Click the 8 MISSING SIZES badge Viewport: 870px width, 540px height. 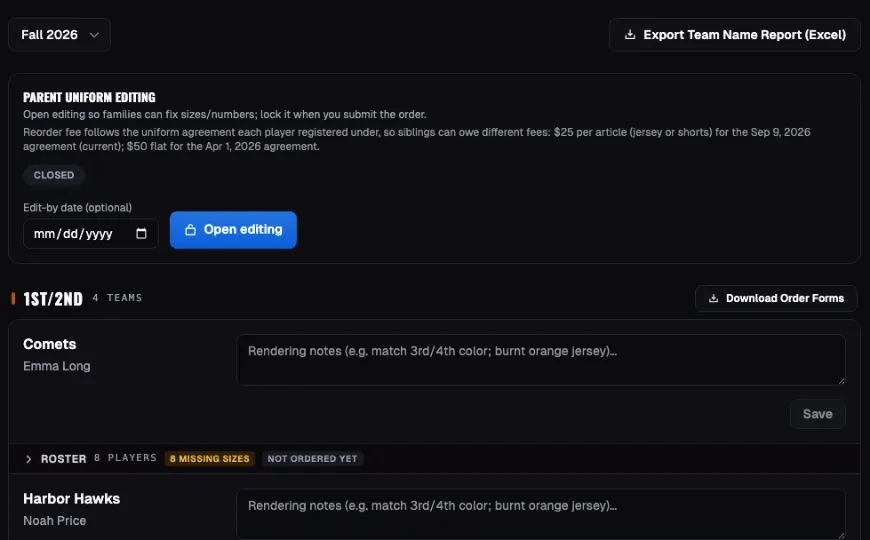click(210, 459)
